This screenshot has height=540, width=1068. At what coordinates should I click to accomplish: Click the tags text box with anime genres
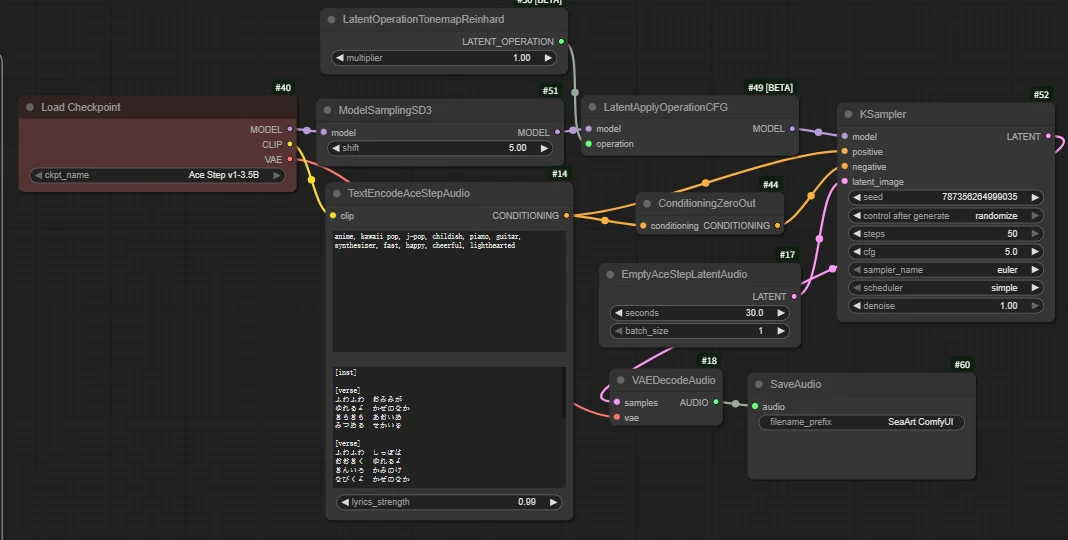tap(449, 290)
